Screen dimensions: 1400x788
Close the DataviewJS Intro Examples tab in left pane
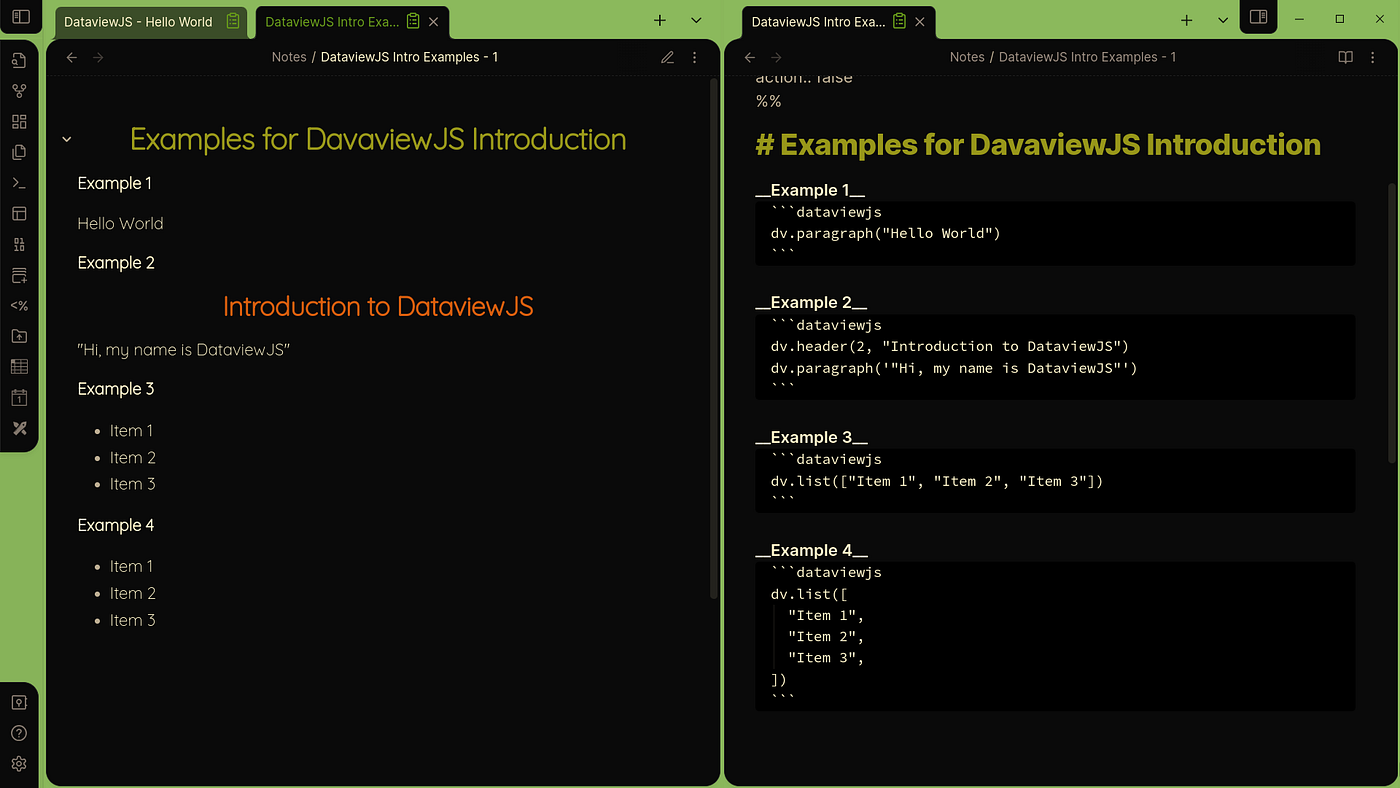click(x=433, y=21)
